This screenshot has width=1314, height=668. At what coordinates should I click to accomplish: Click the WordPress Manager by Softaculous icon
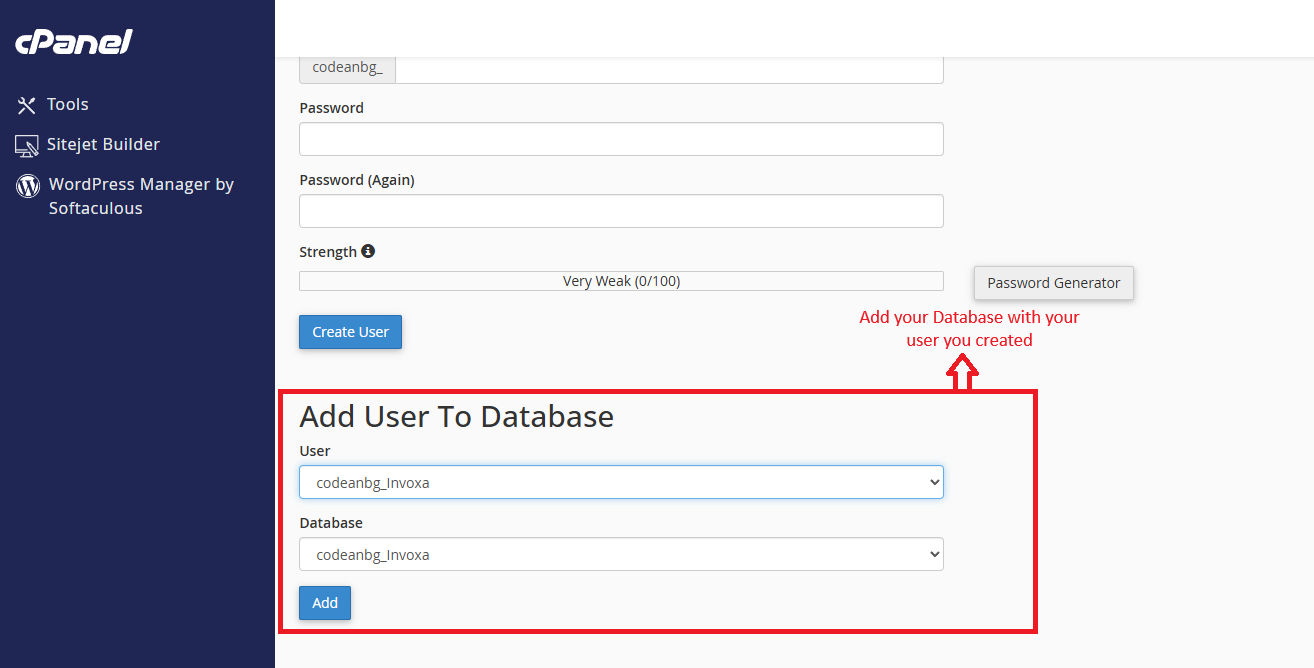point(26,185)
